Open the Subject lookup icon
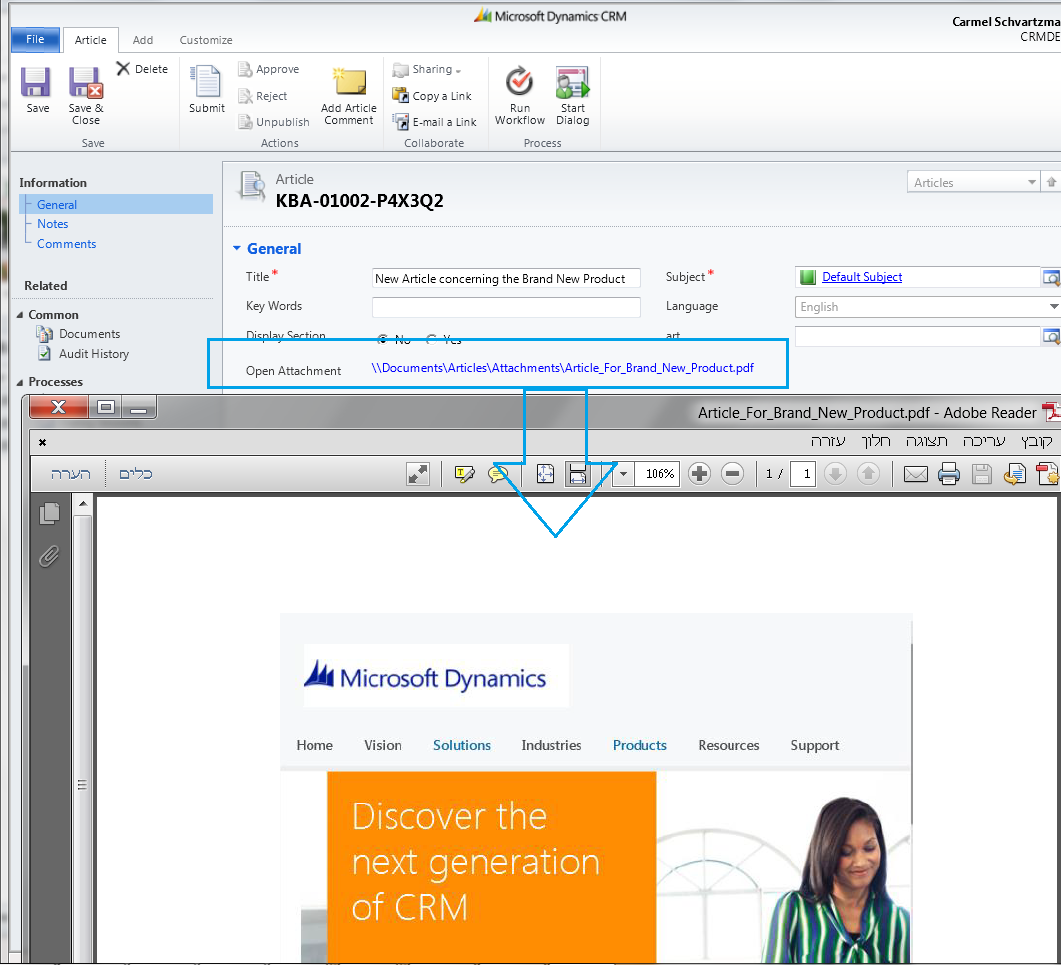This screenshot has height=965, width=1061. (1050, 277)
